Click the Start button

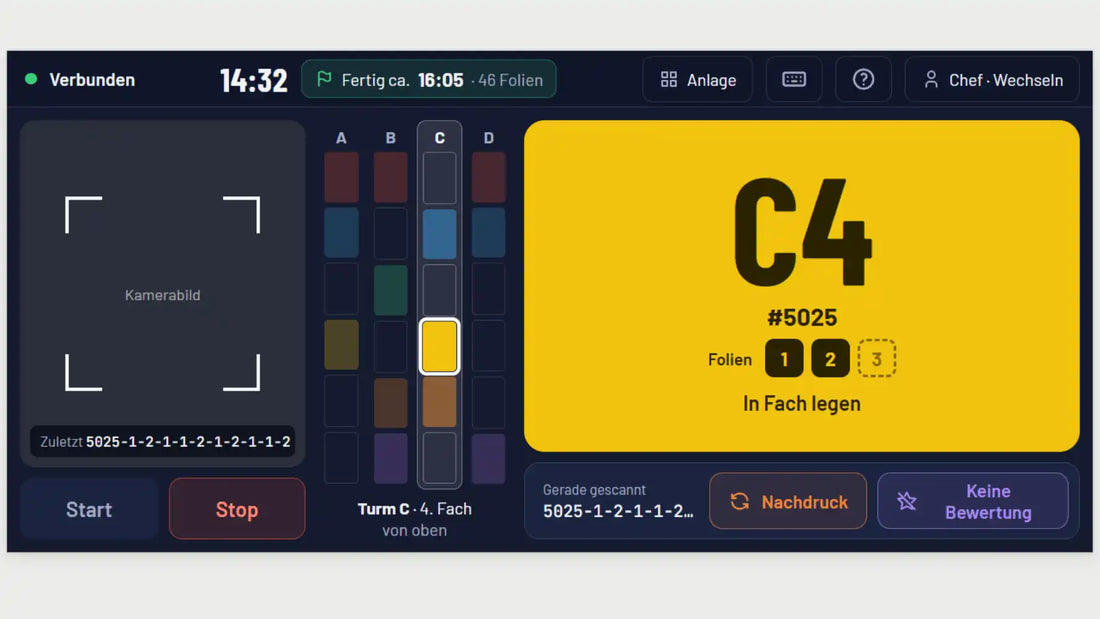click(x=89, y=509)
